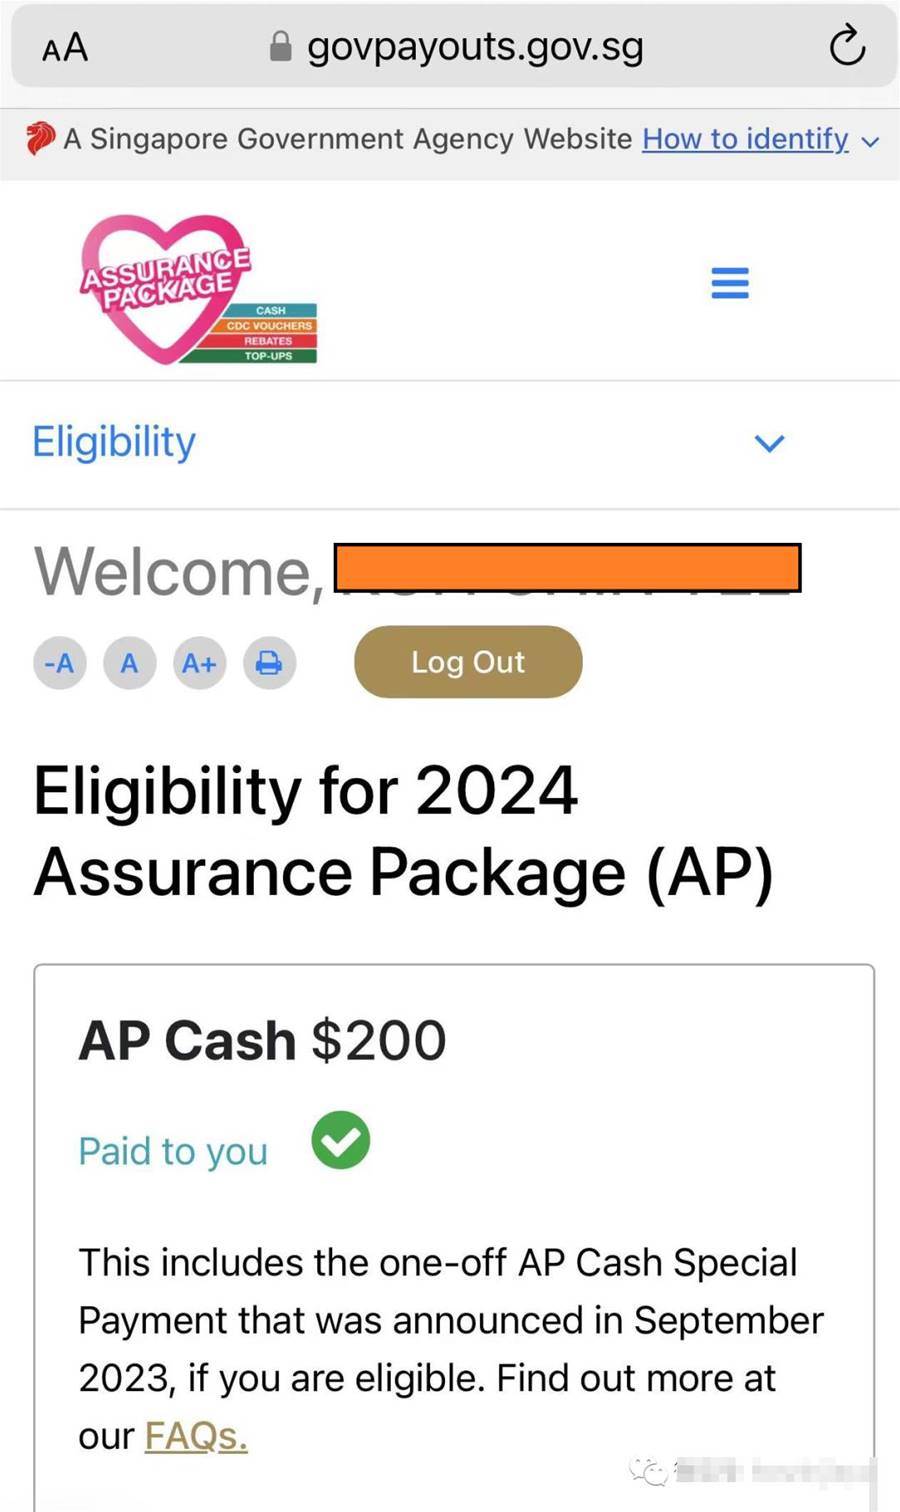The height and width of the screenshot is (1512, 900).
Task: Expand the How to identify chevron
Action: (x=871, y=142)
